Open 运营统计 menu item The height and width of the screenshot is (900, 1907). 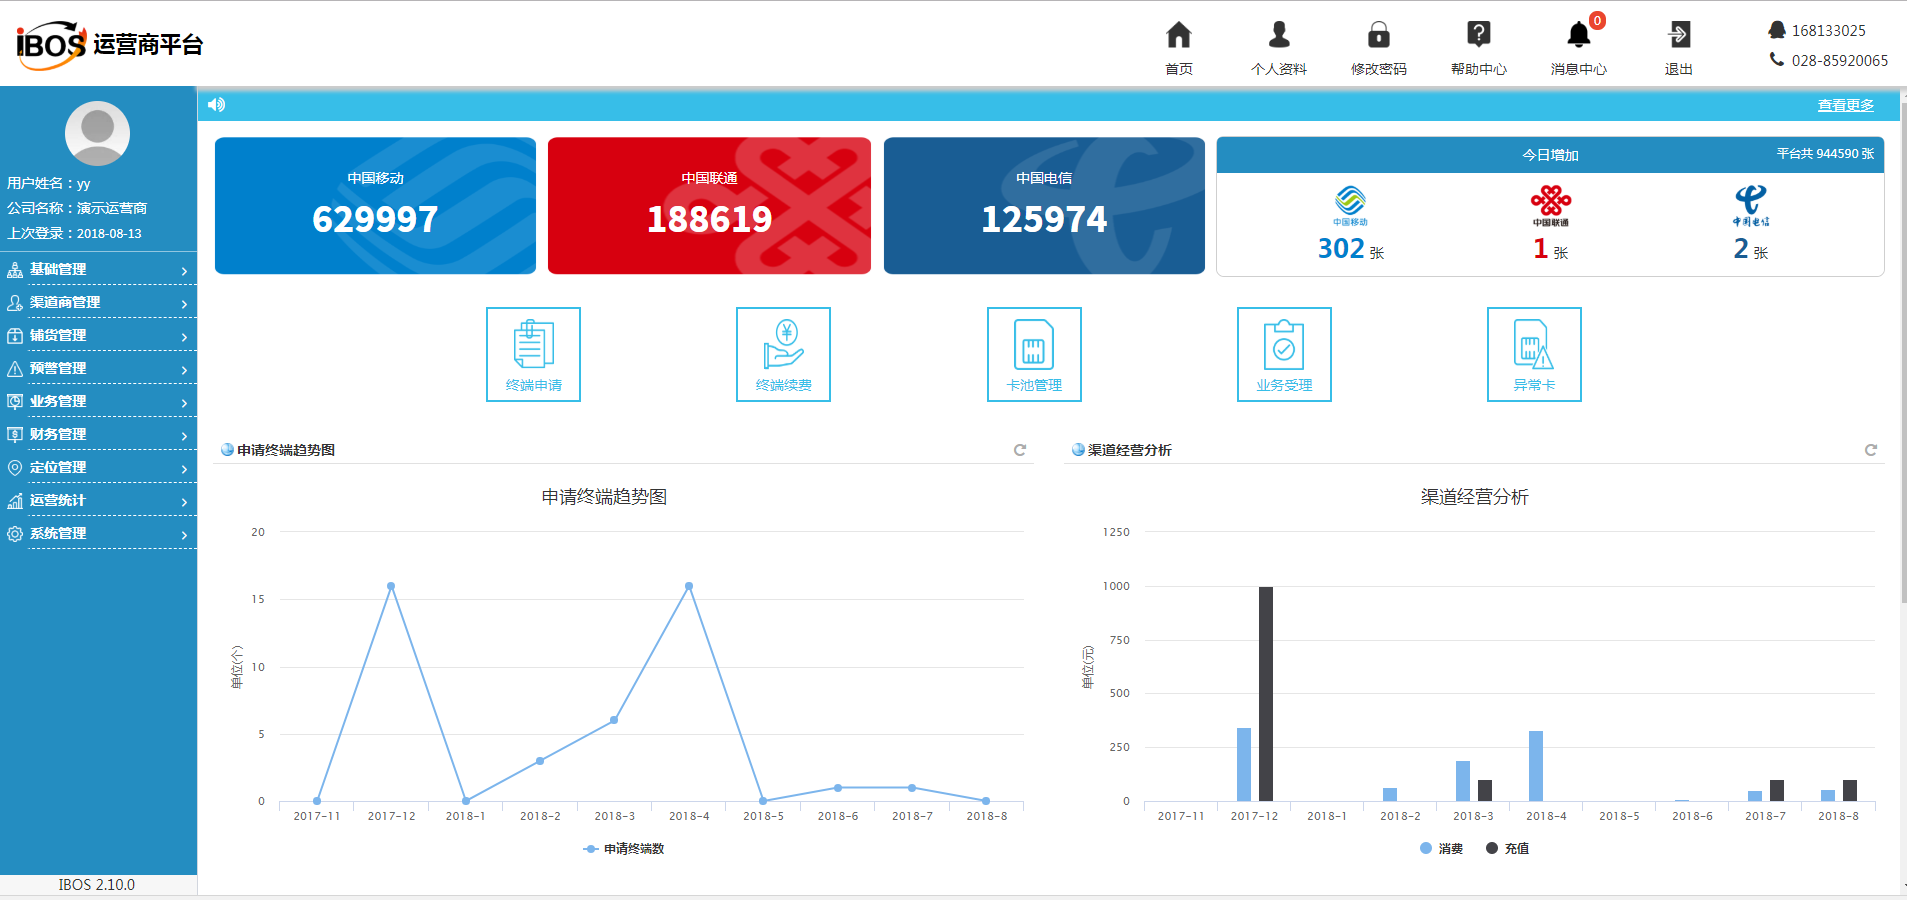(x=98, y=501)
